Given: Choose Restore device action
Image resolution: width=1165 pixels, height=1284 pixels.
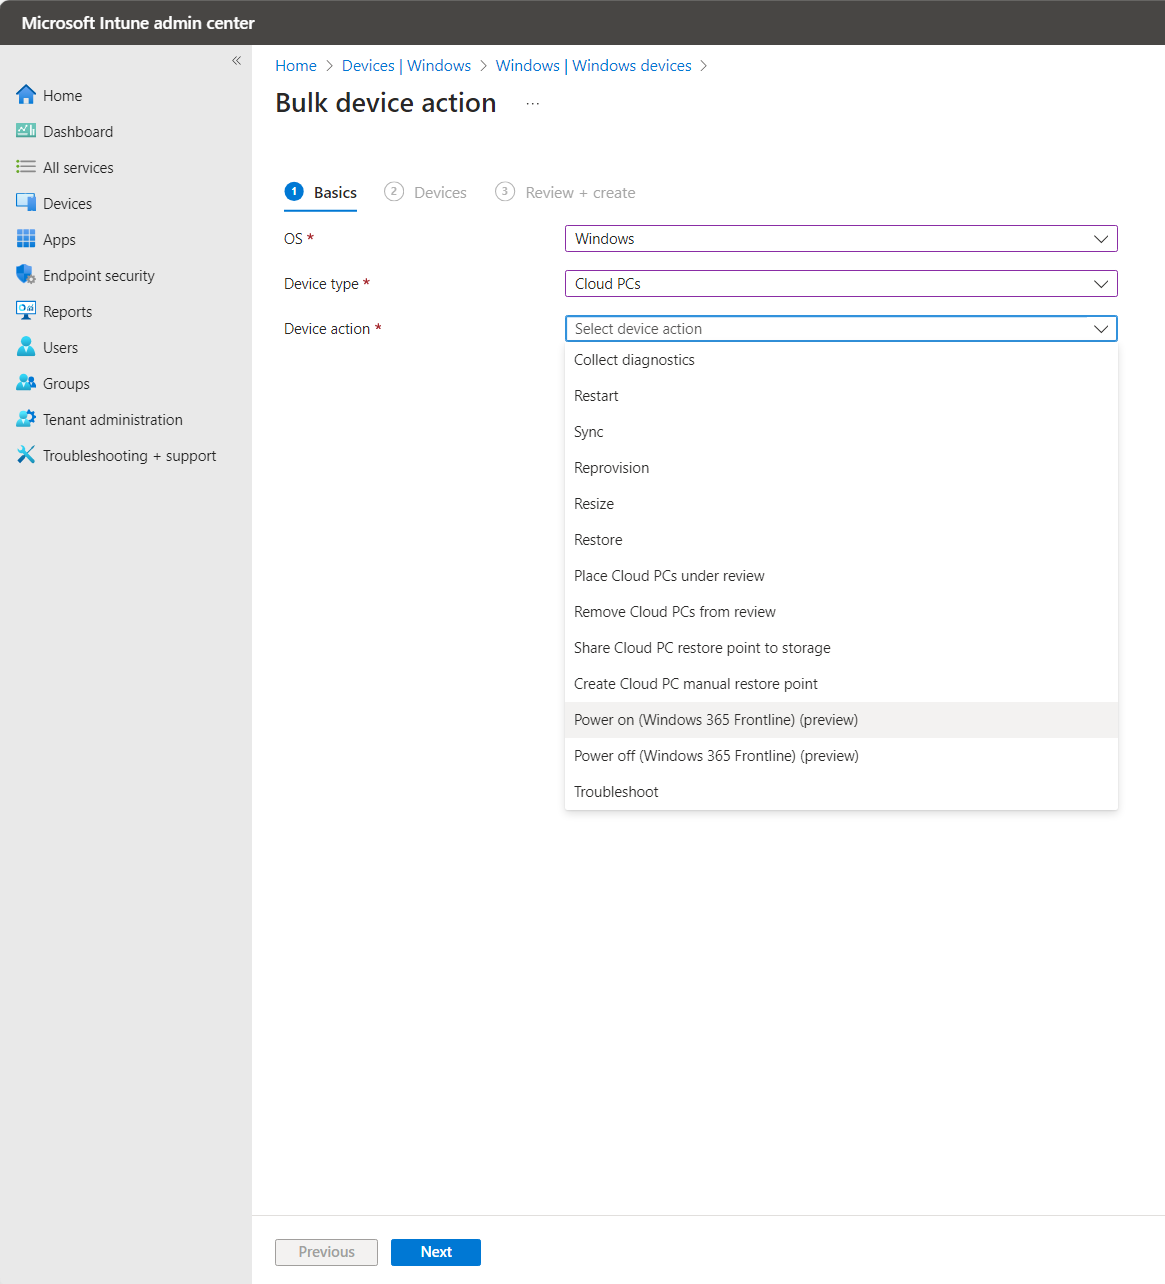Looking at the screenshot, I should (x=841, y=540).
